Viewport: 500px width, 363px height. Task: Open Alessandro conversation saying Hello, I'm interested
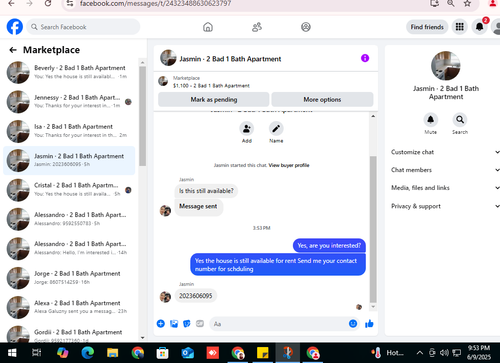[69, 248]
